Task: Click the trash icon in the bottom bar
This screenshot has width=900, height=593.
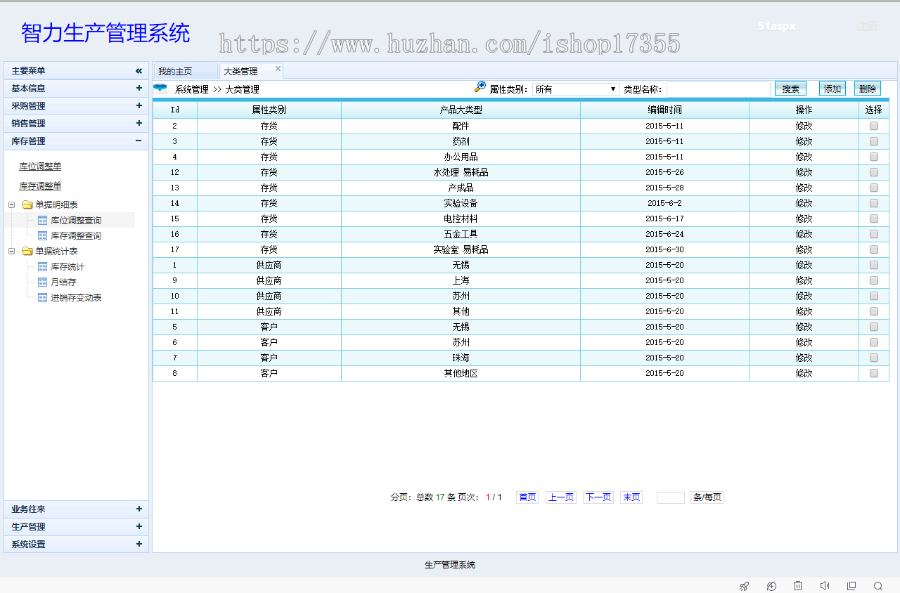Action: [x=798, y=586]
